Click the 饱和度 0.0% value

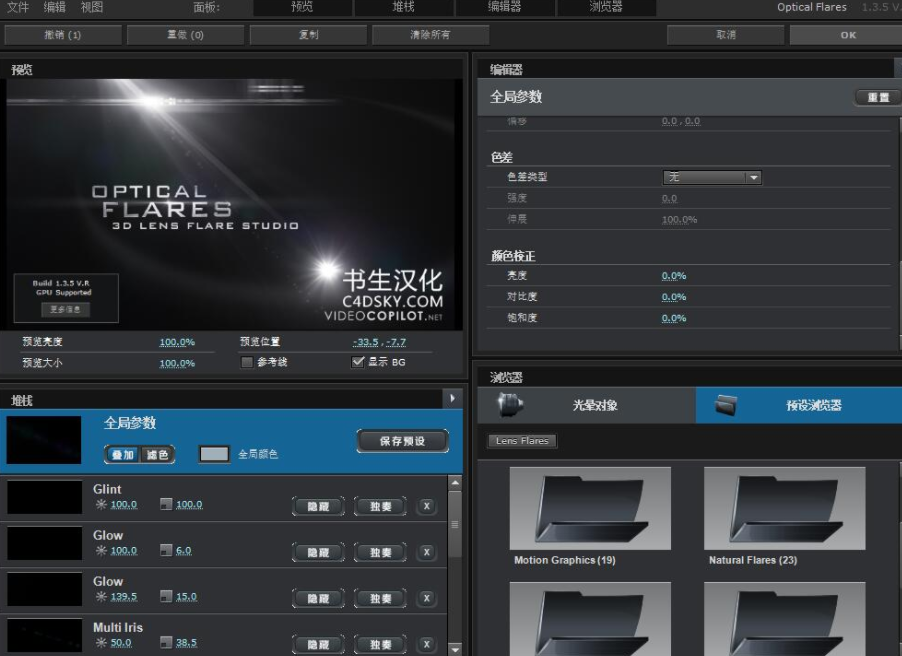point(674,318)
